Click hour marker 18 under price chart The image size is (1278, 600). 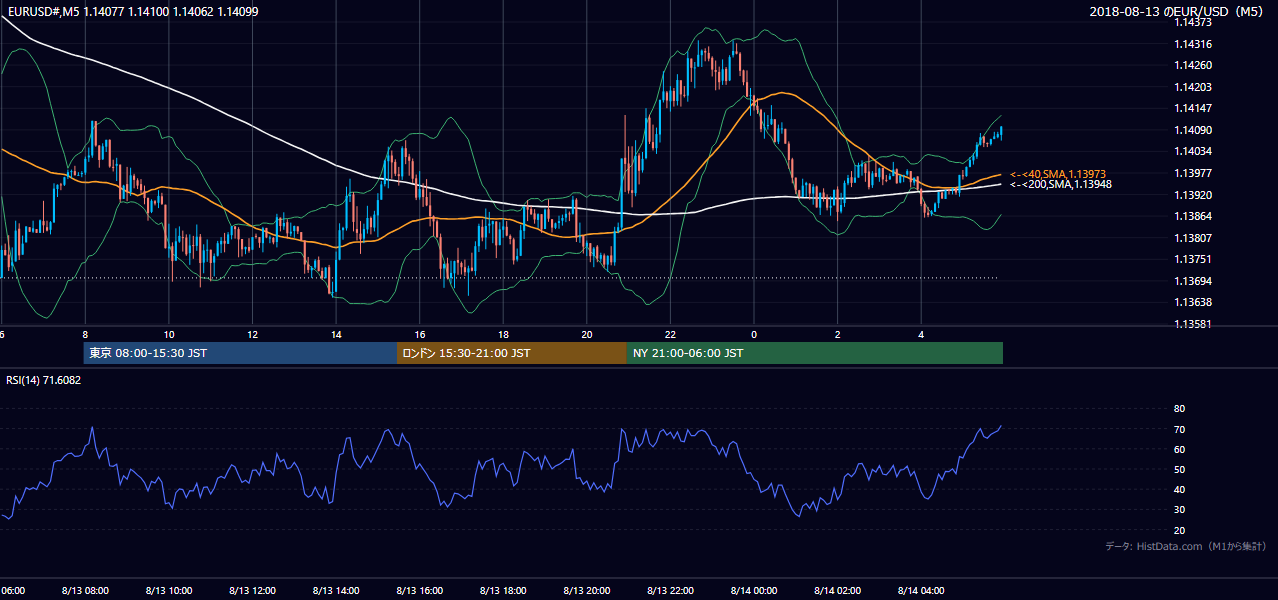click(503, 335)
